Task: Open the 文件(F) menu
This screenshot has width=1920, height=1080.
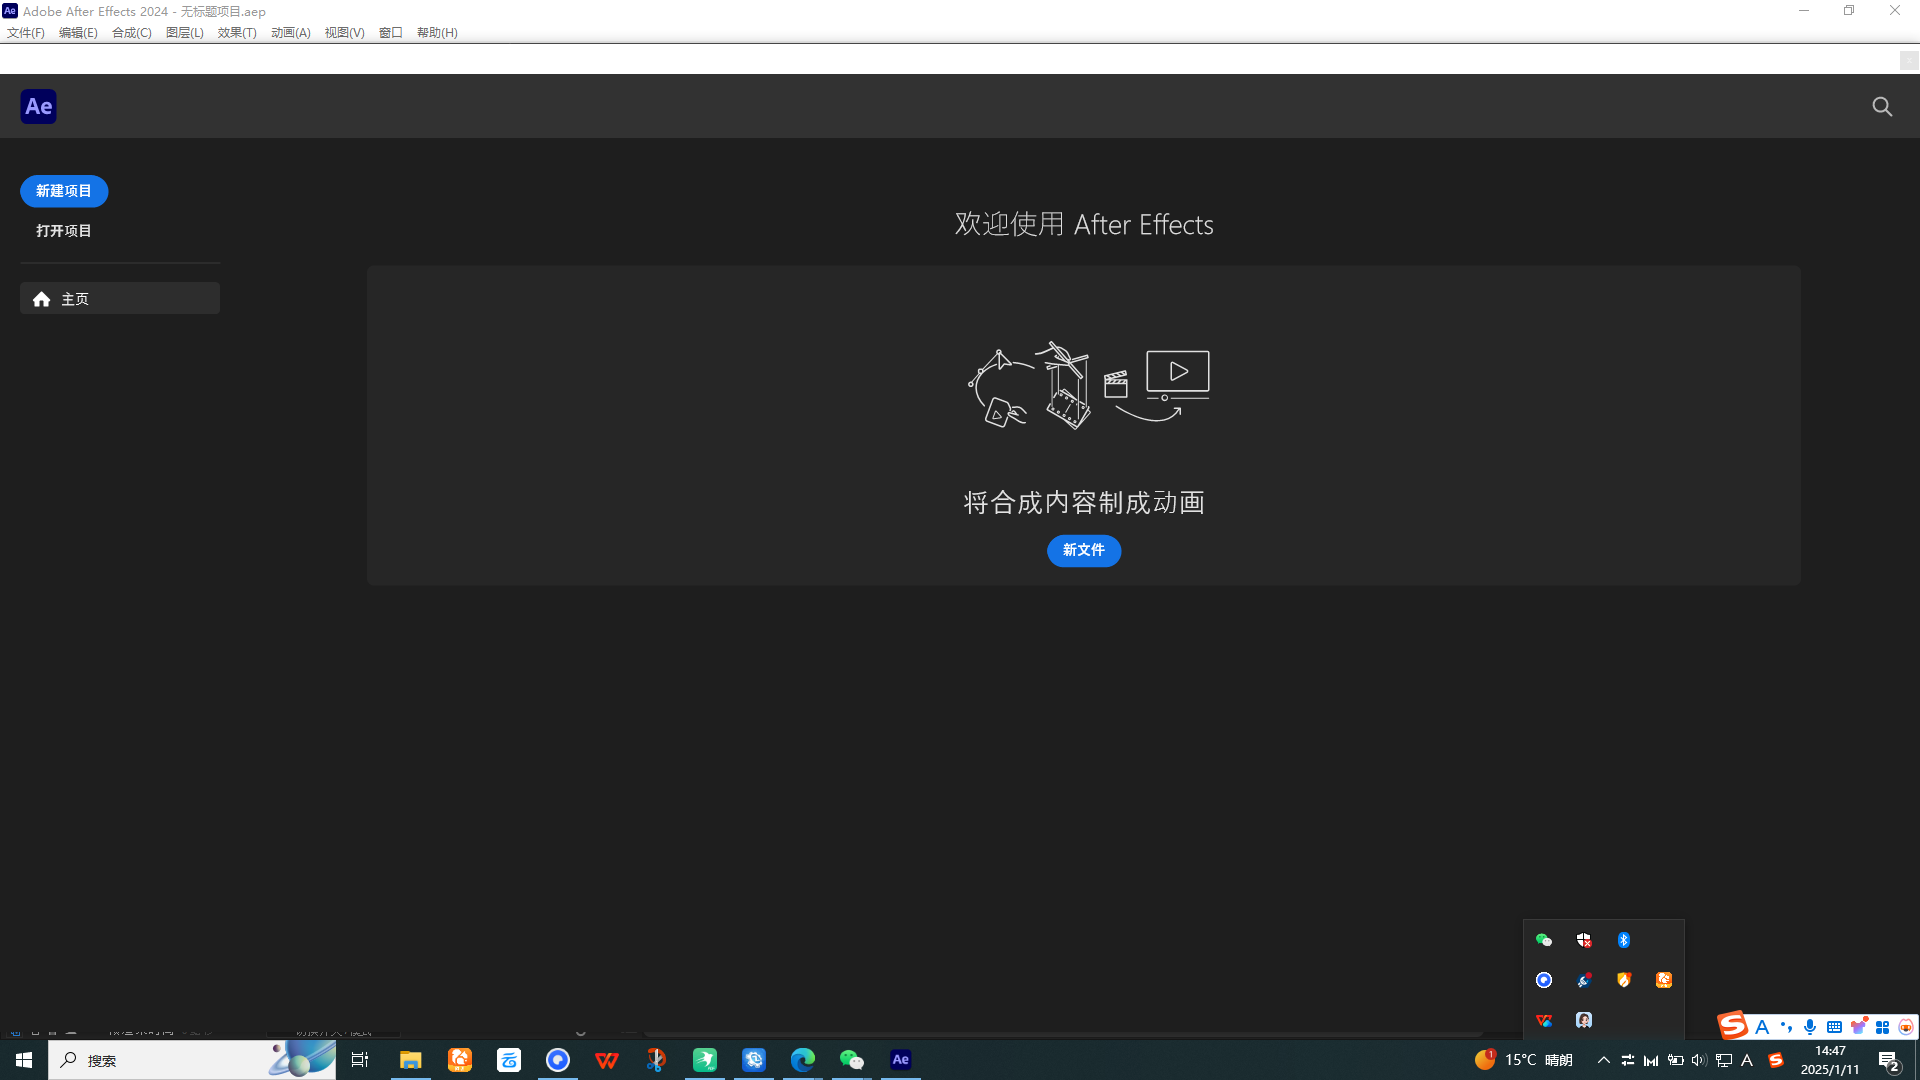Action: (26, 32)
